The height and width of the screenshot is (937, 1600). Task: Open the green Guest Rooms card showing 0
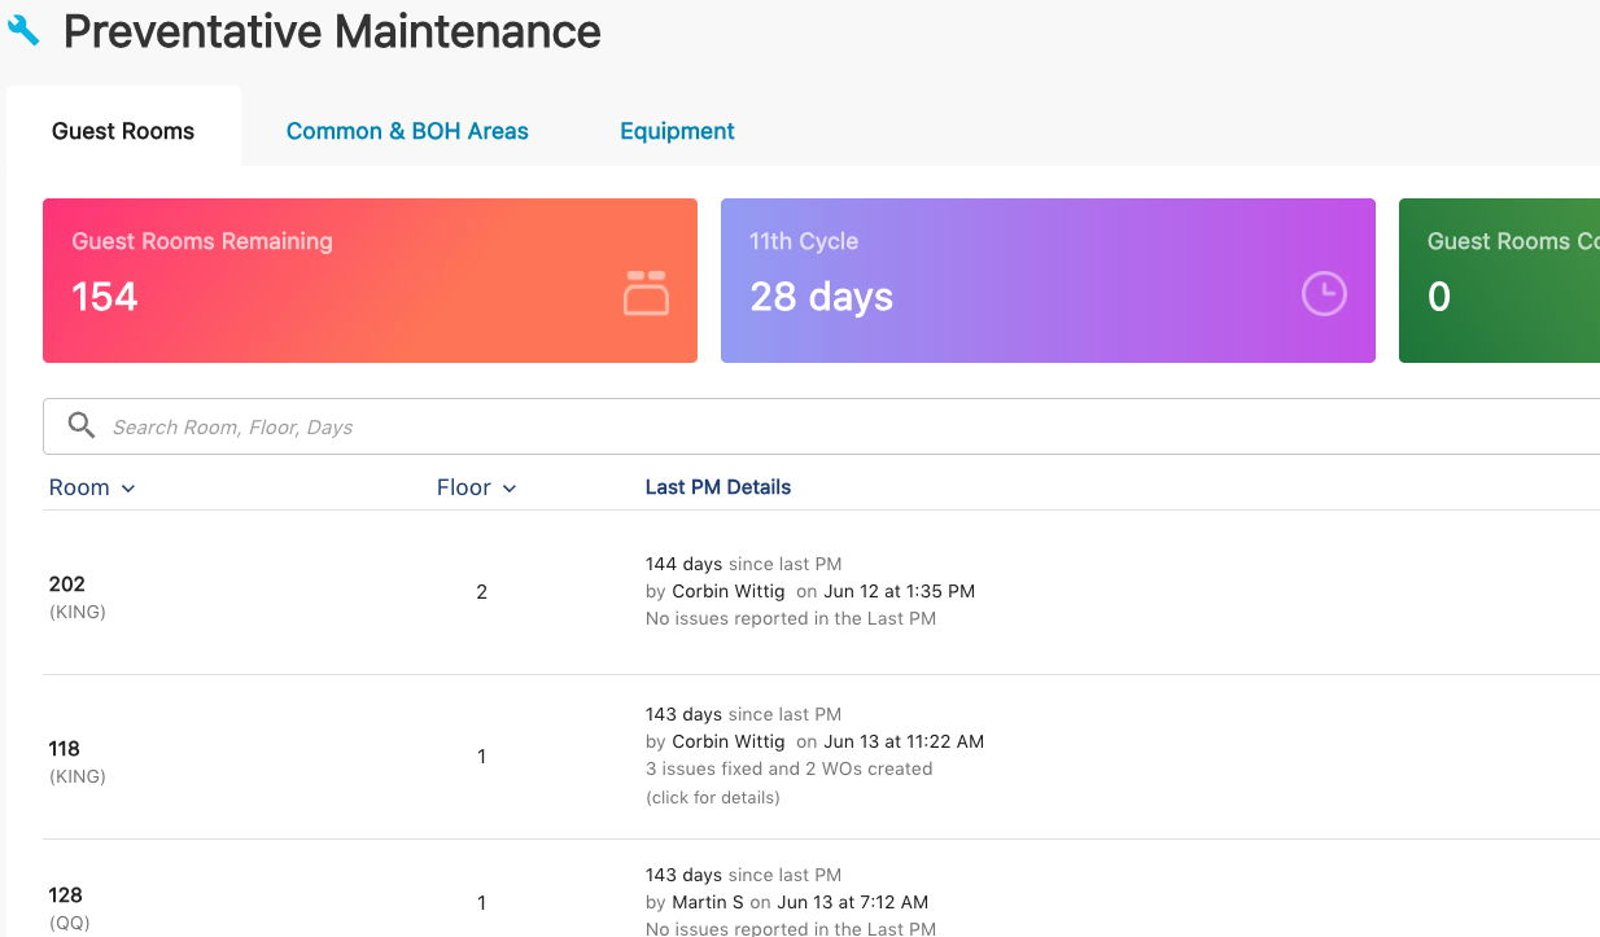click(1499, 280)
